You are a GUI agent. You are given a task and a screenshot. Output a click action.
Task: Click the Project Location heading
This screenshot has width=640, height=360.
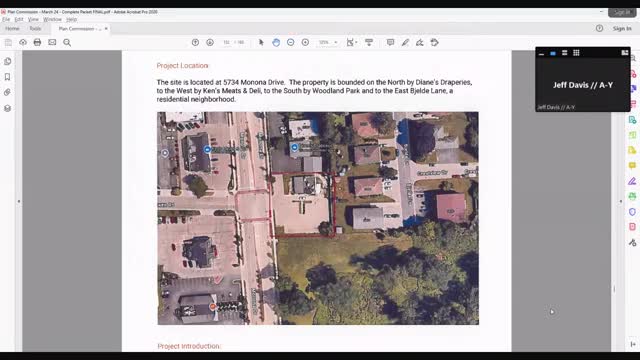pyautogui.click(x=182, y=66)
